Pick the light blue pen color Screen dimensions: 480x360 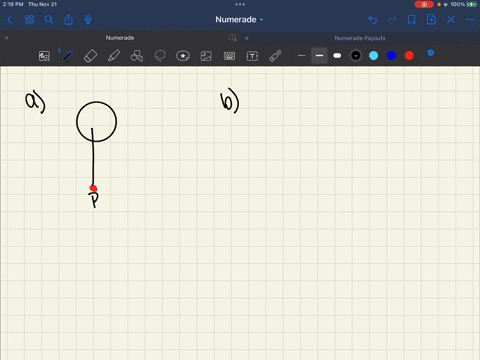tap(374, 56)
